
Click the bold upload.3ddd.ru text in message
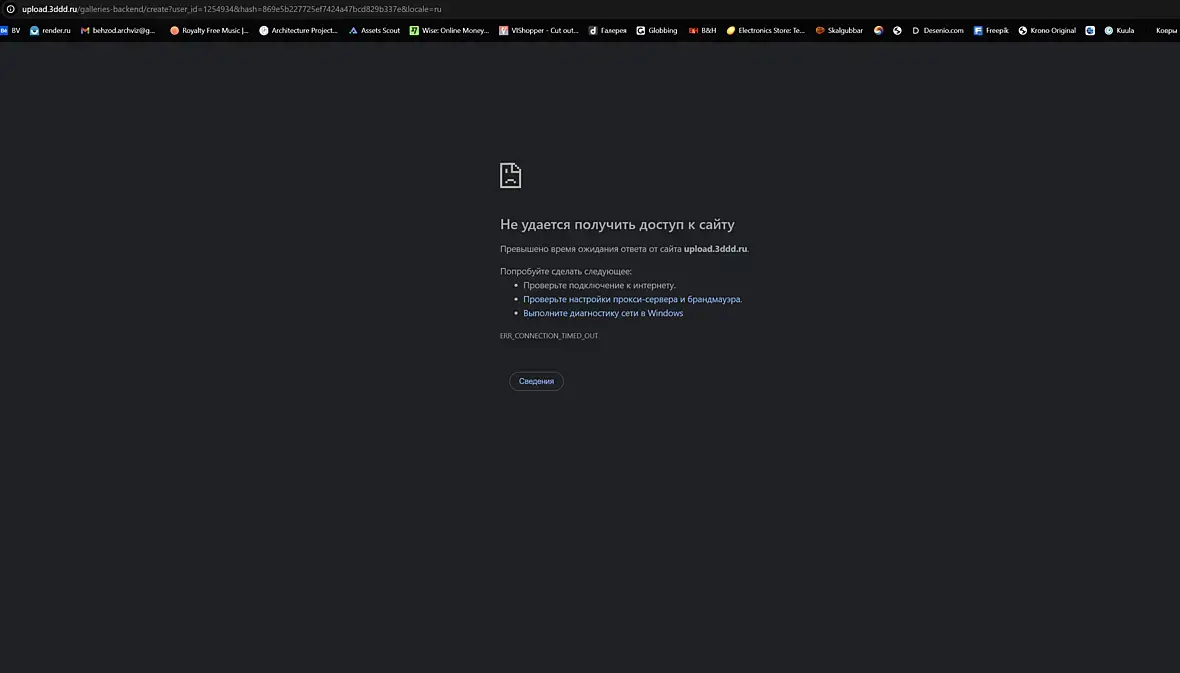pyautogui.click(x=715, y=249)
